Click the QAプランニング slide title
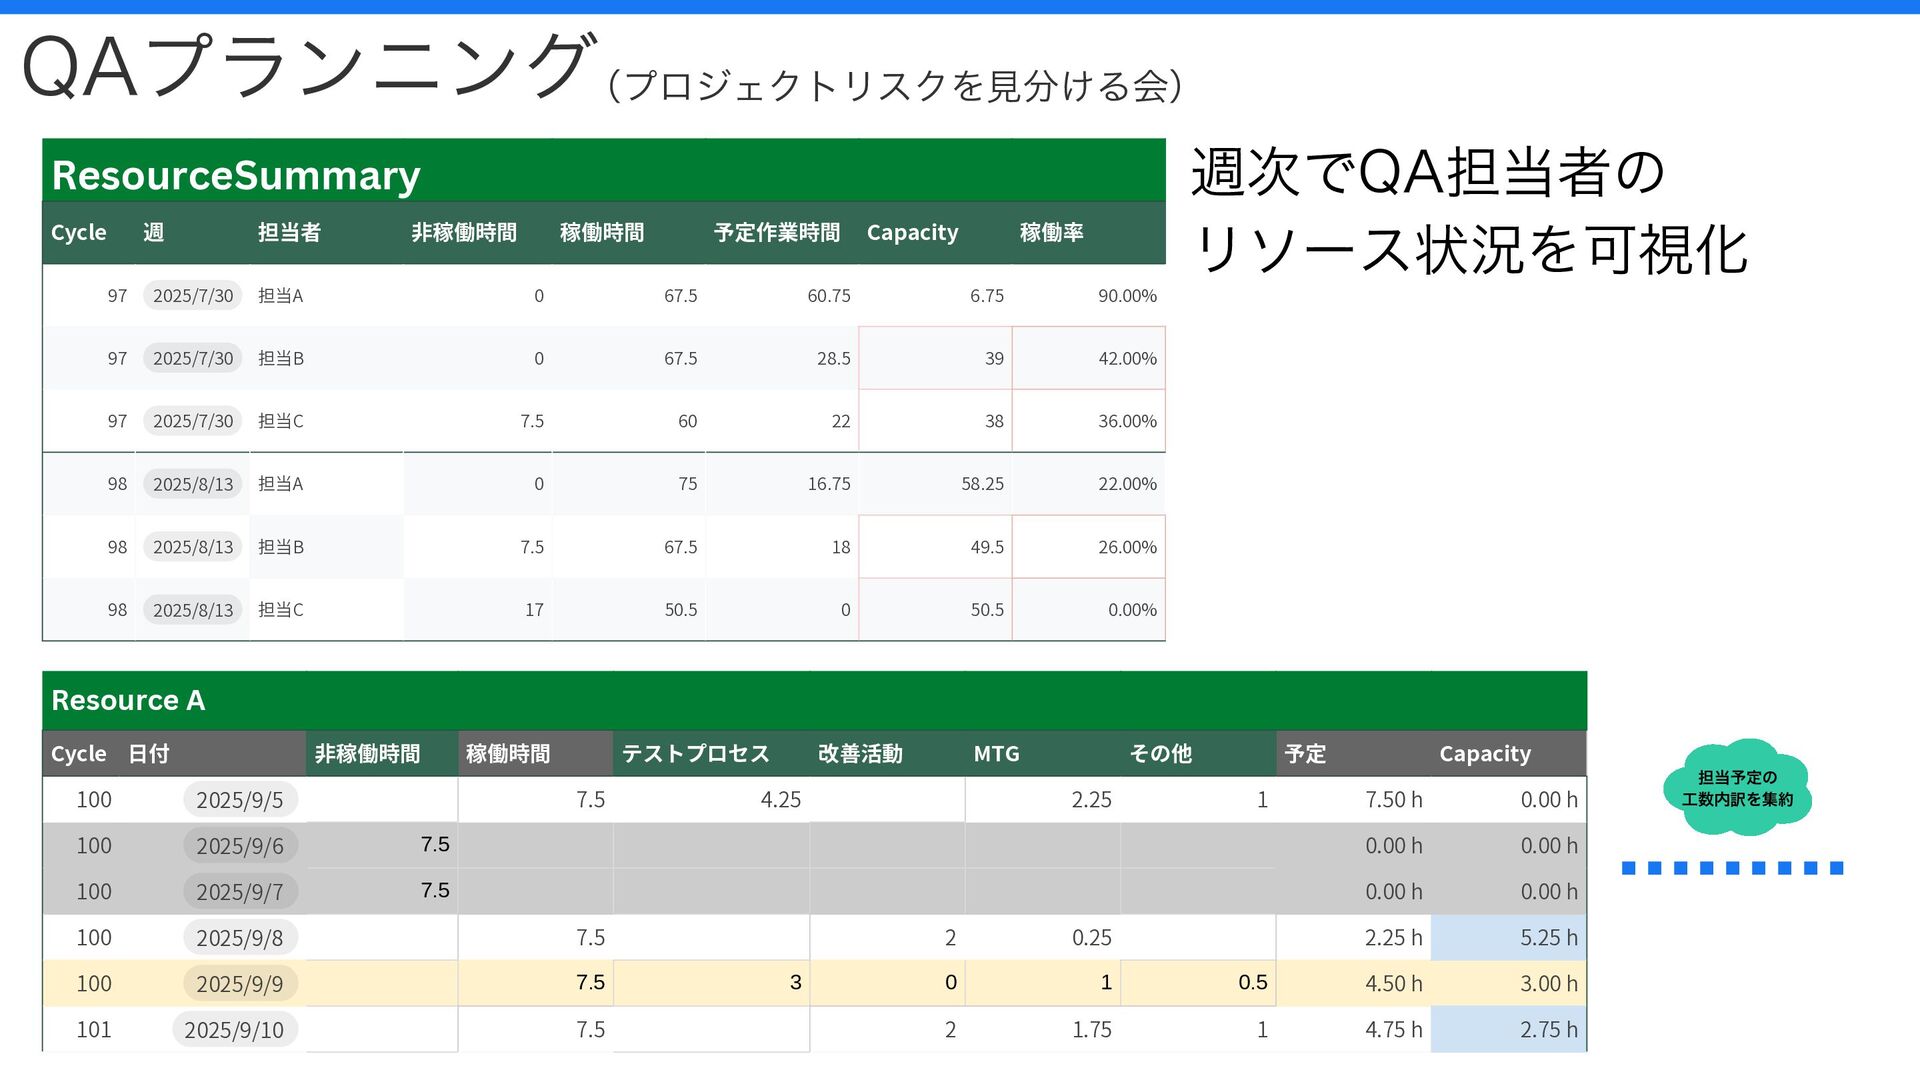This screenshot has height=1080, width=1920. [x=308, y=68]
